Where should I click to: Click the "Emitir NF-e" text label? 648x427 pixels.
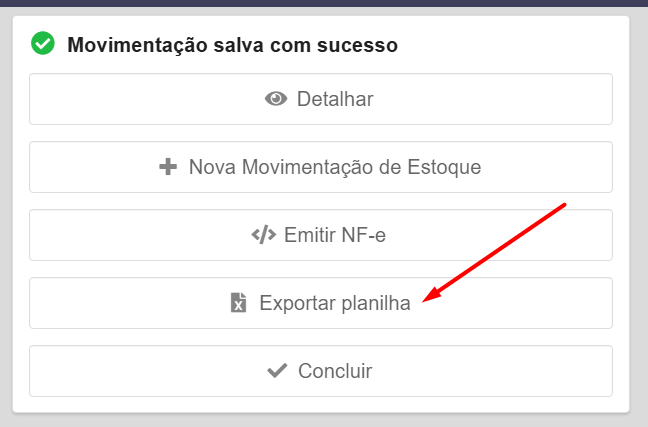pyautogui.click(x=335, y=235)
